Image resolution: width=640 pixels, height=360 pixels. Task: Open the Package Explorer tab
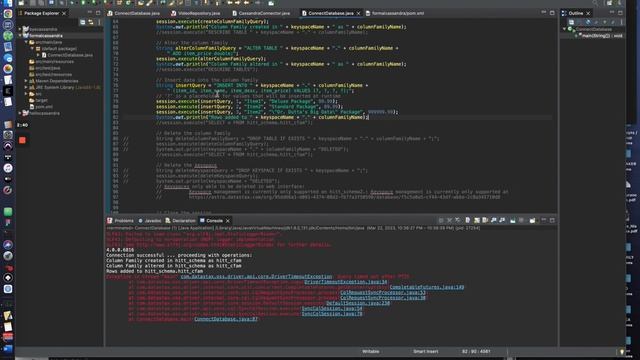click(41, 13)
